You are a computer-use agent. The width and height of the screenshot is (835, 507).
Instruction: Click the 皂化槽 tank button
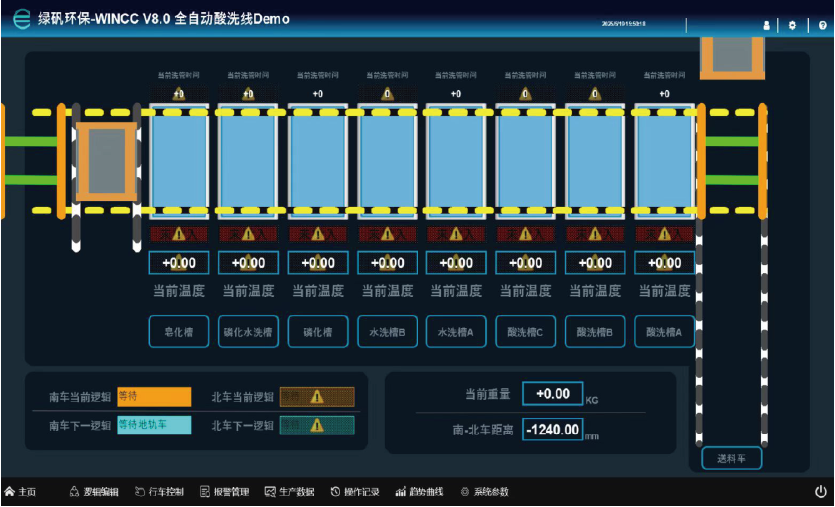coord(179,331)
